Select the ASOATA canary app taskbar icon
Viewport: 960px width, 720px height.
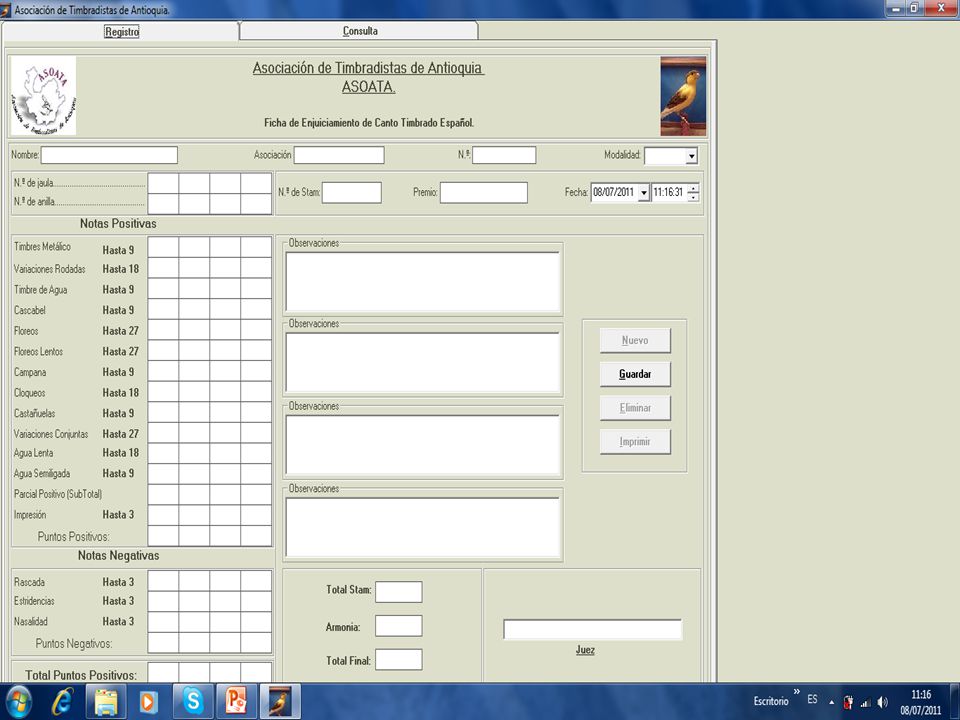(x=280, y=702)
